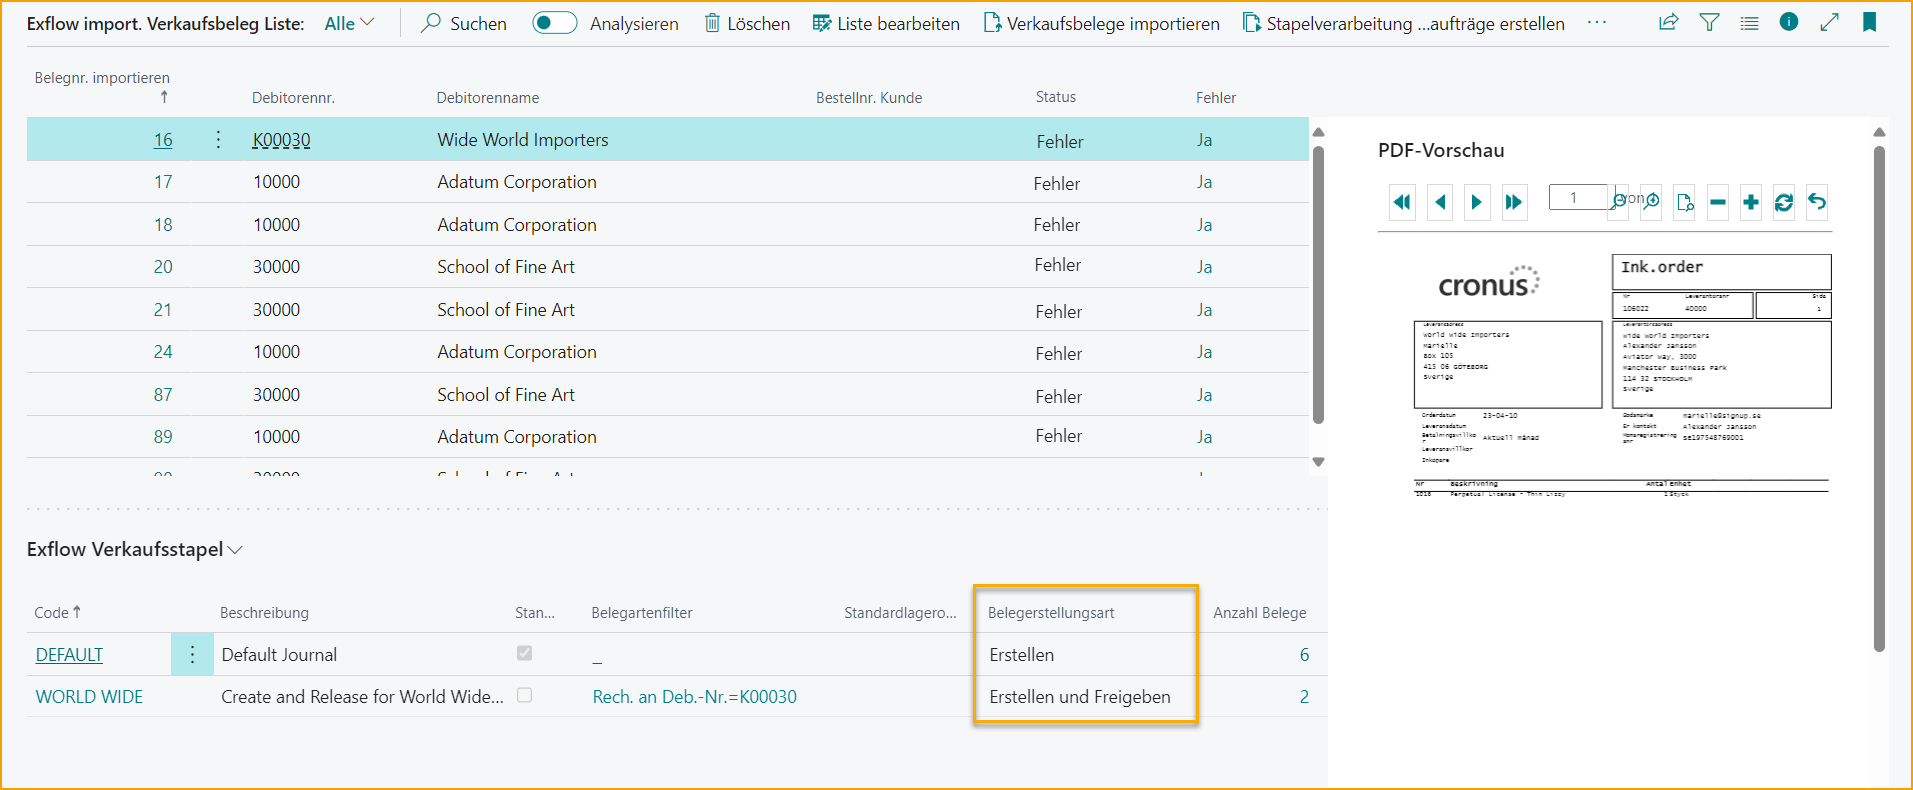
Task: Toggle Standard checkbox for DEFAULT journal
Action: pos(524,653)
